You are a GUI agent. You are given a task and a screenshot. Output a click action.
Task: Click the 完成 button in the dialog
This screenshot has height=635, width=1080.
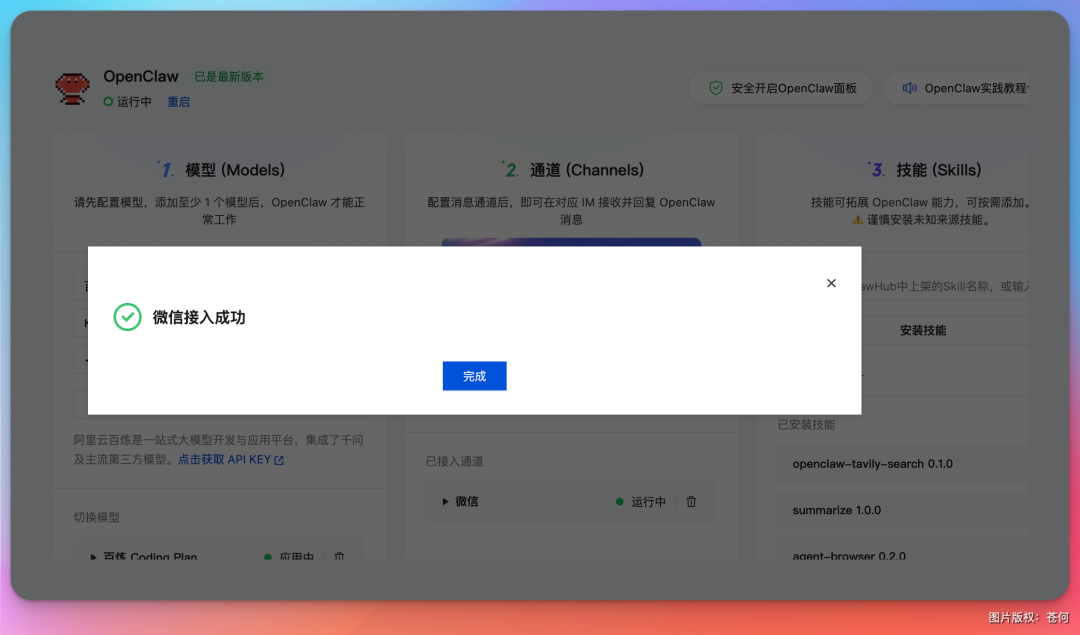pyautogui.click(x=474, y=375)
